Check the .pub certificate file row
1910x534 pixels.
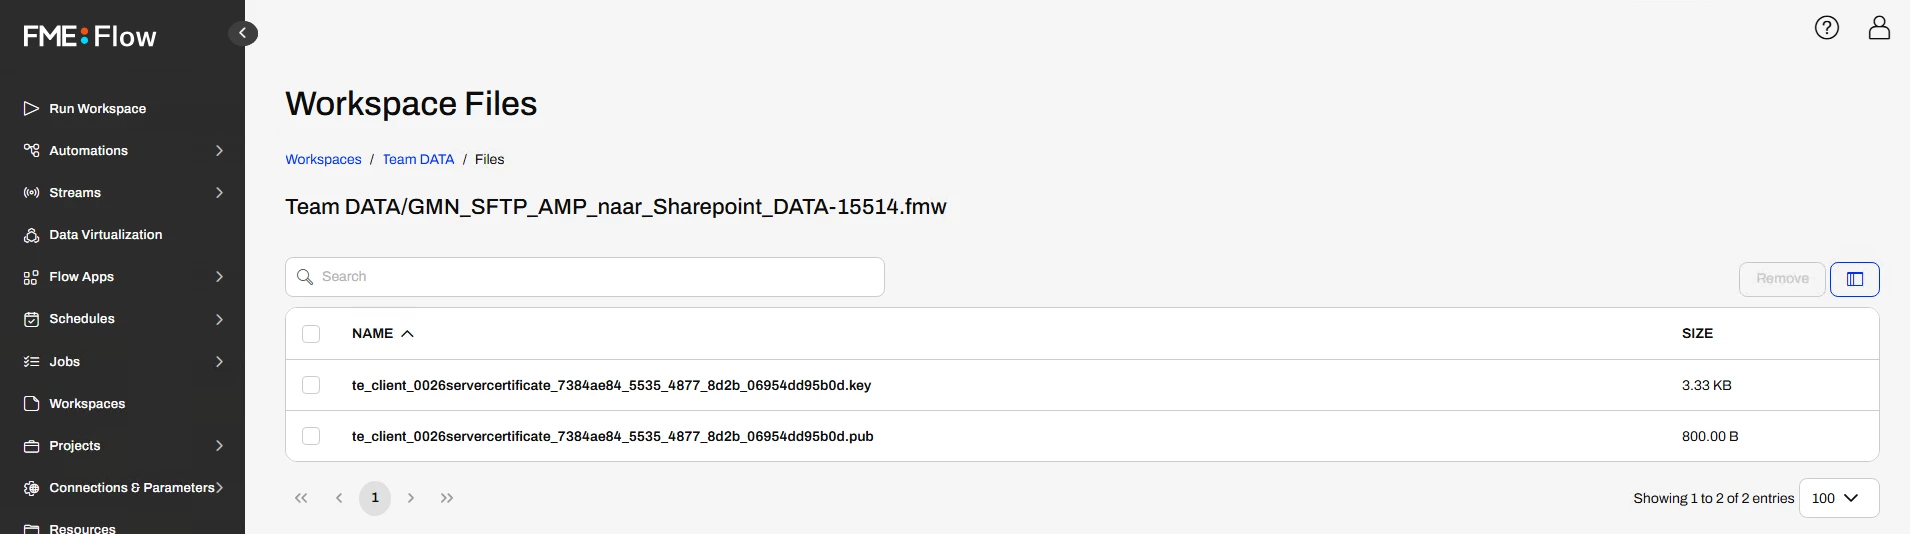311,436
